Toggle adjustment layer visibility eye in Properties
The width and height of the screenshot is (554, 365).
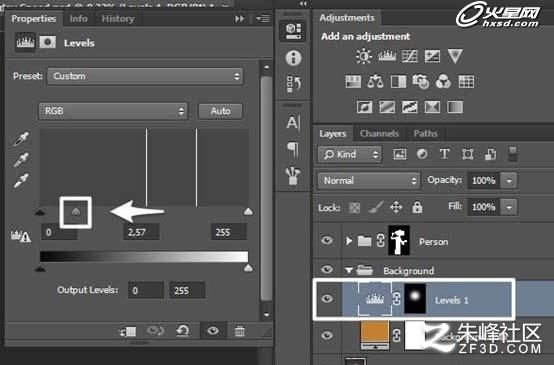point(213,331)
